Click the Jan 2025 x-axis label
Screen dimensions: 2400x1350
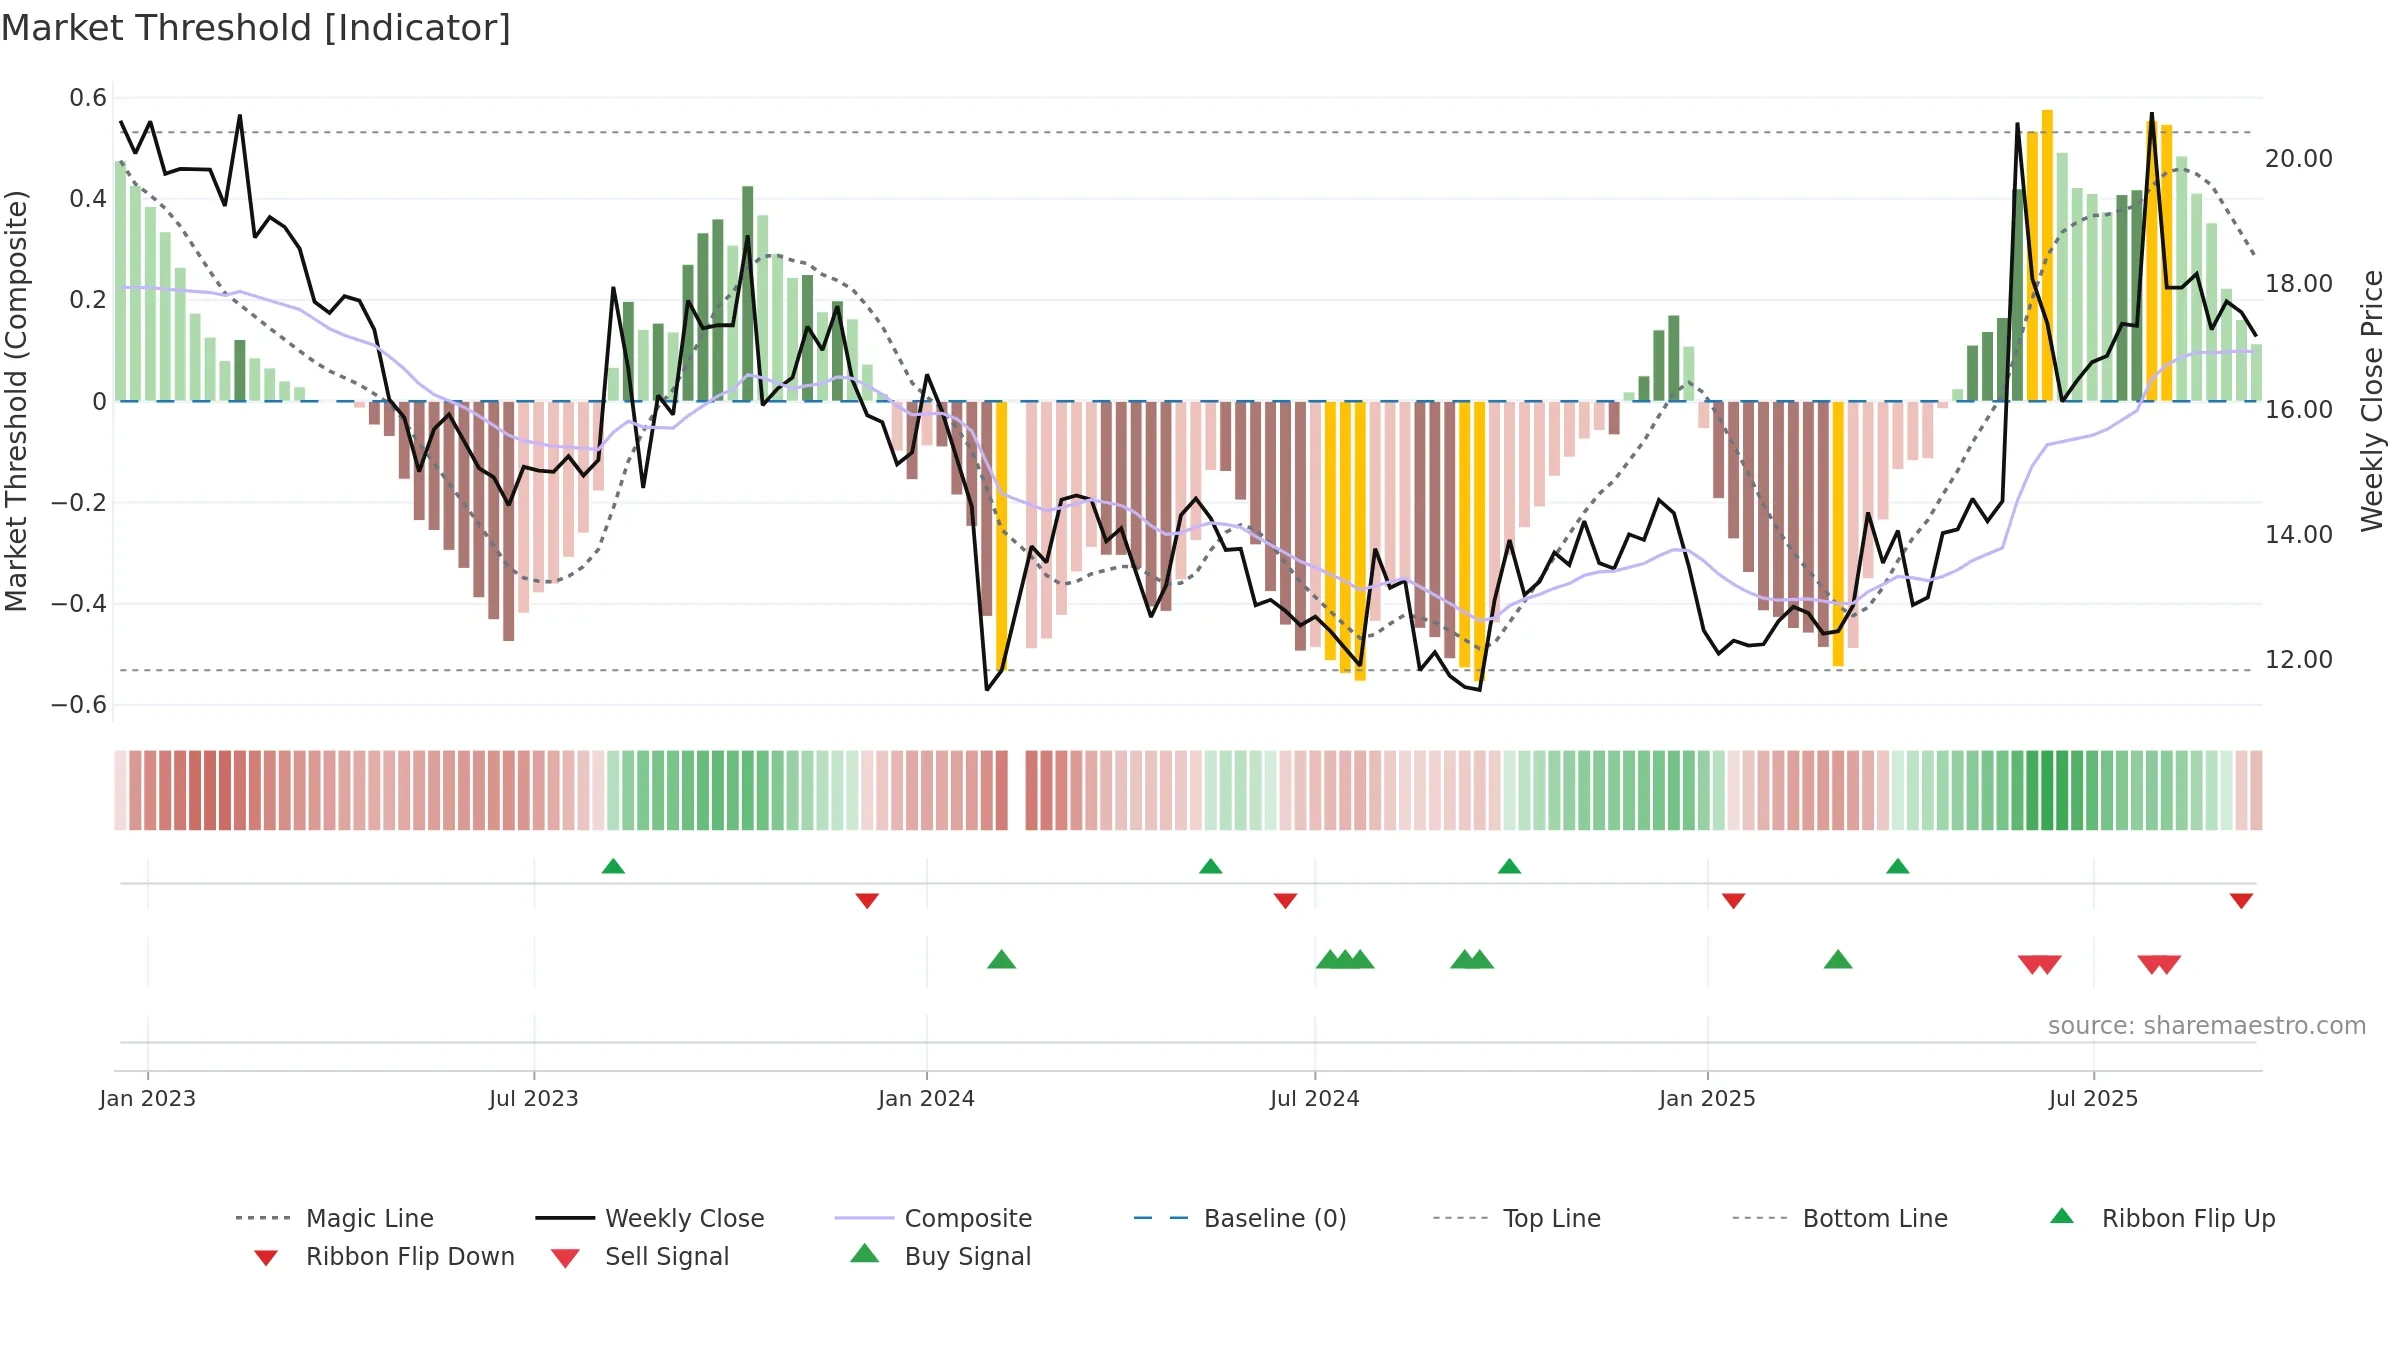1707,1098
